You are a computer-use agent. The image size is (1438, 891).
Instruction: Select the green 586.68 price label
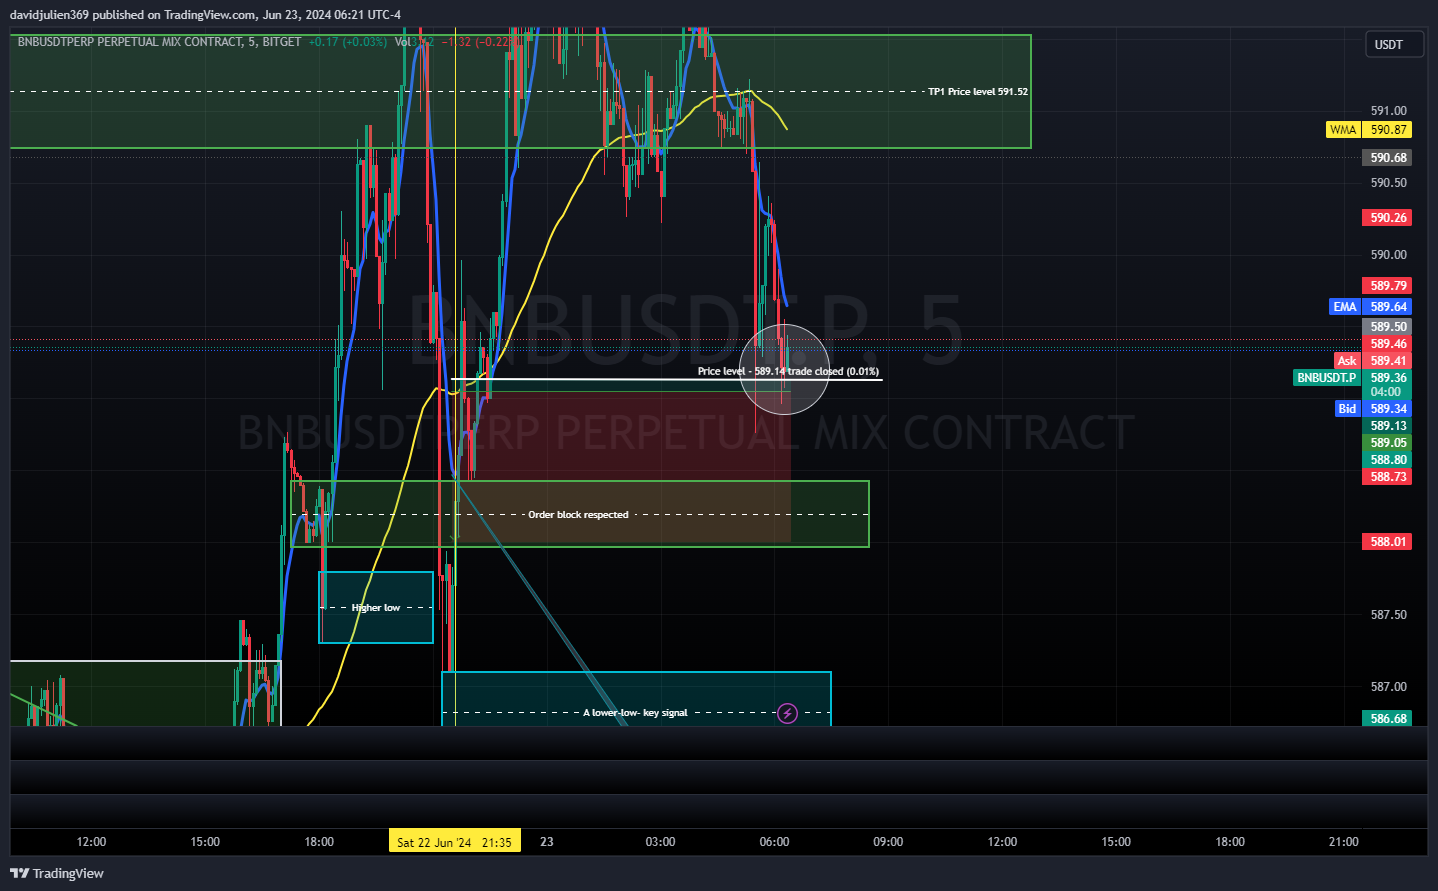1388,719
